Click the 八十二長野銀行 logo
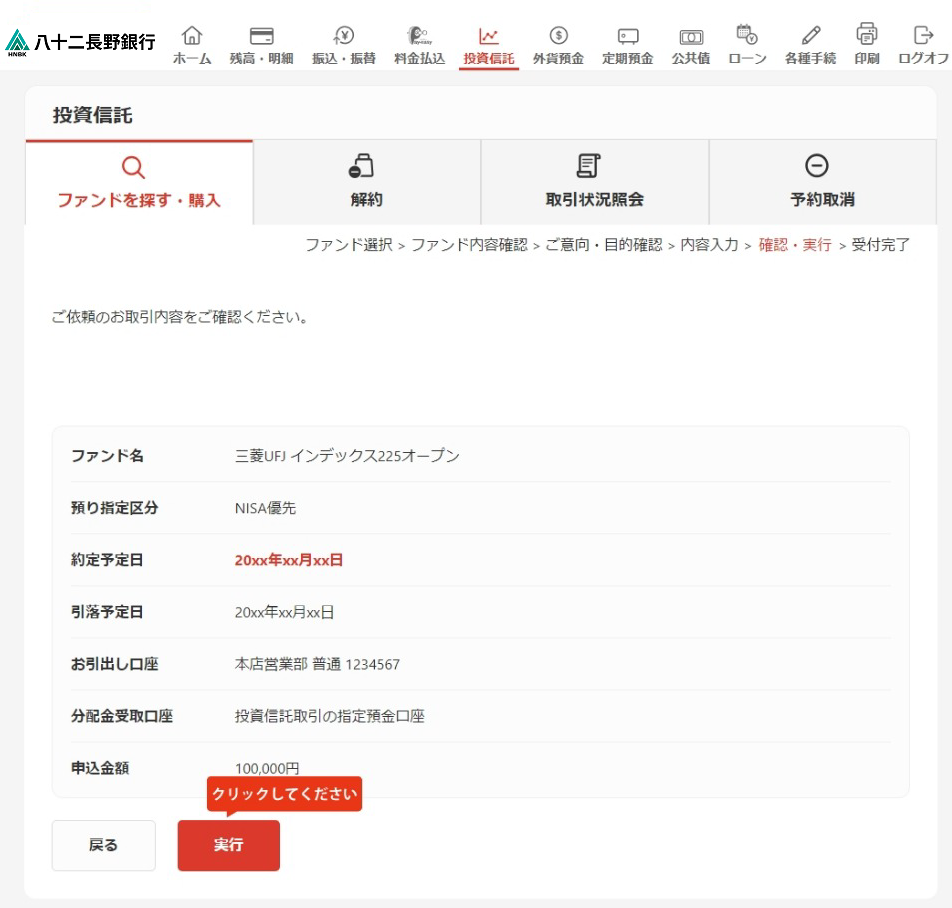The width and height of the screenshot is (952, 908). (x=81, y=42)
